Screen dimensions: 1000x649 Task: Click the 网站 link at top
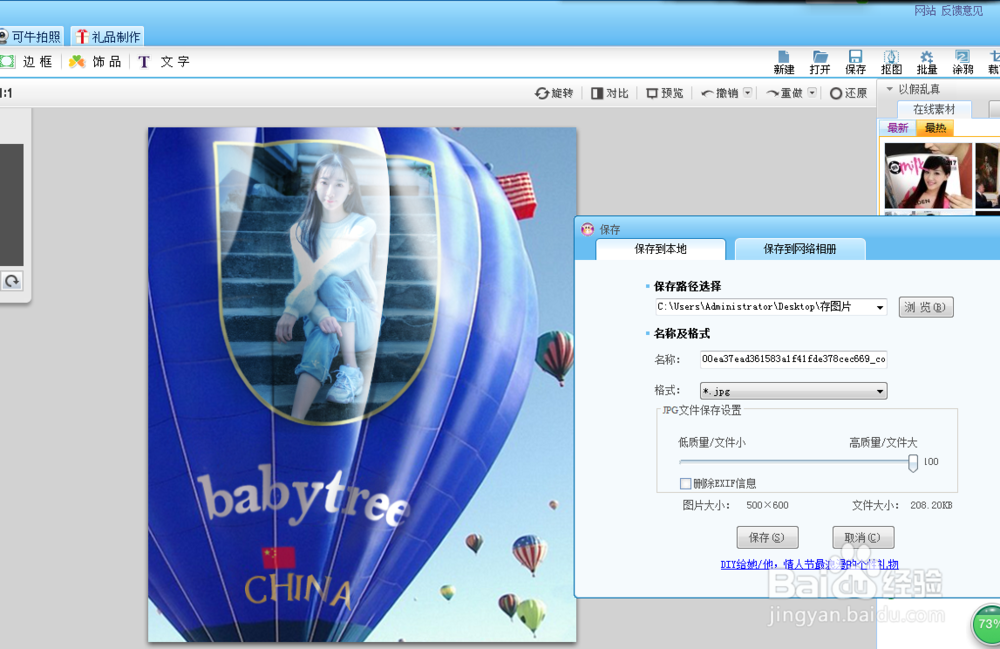925,10
